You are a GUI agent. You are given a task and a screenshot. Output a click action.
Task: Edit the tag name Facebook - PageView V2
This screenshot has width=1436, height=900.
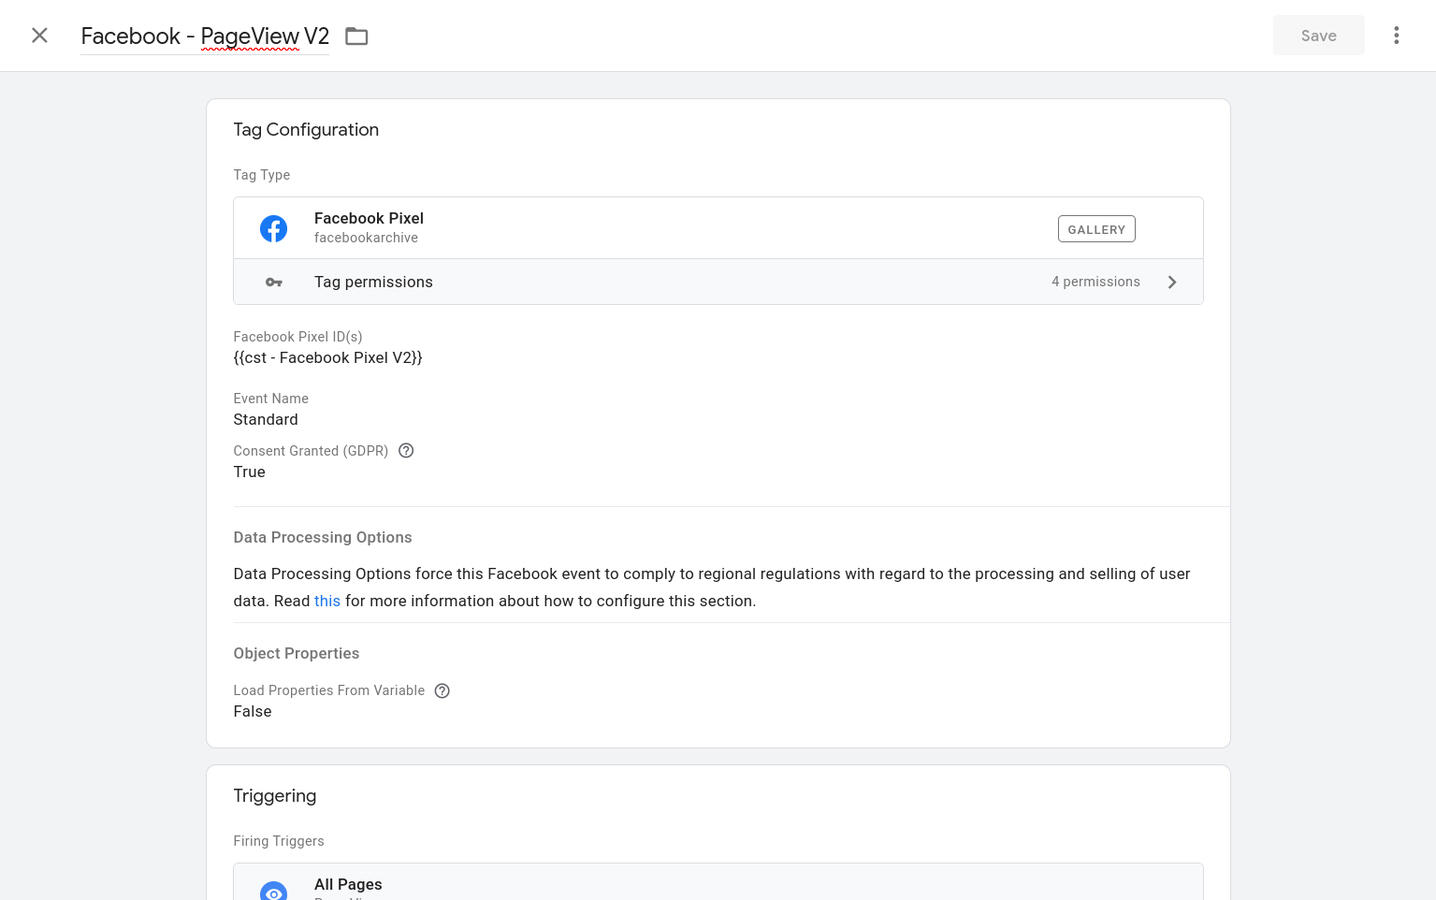[205, 36]
